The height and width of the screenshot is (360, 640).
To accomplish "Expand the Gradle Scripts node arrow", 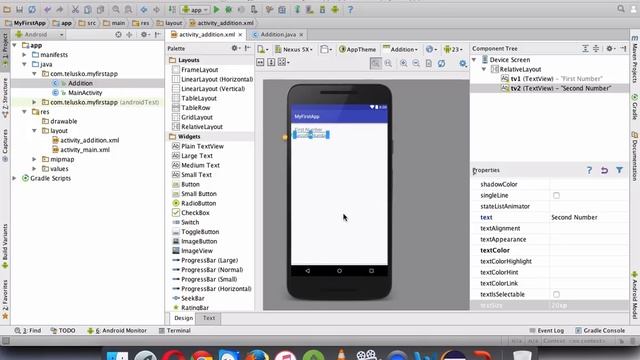I will click(15, 178).
